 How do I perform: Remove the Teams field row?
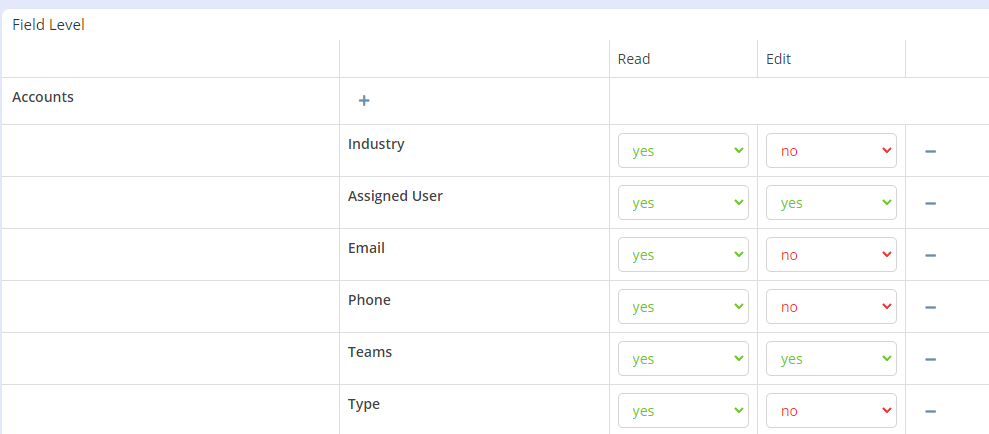tap(930, 359)
